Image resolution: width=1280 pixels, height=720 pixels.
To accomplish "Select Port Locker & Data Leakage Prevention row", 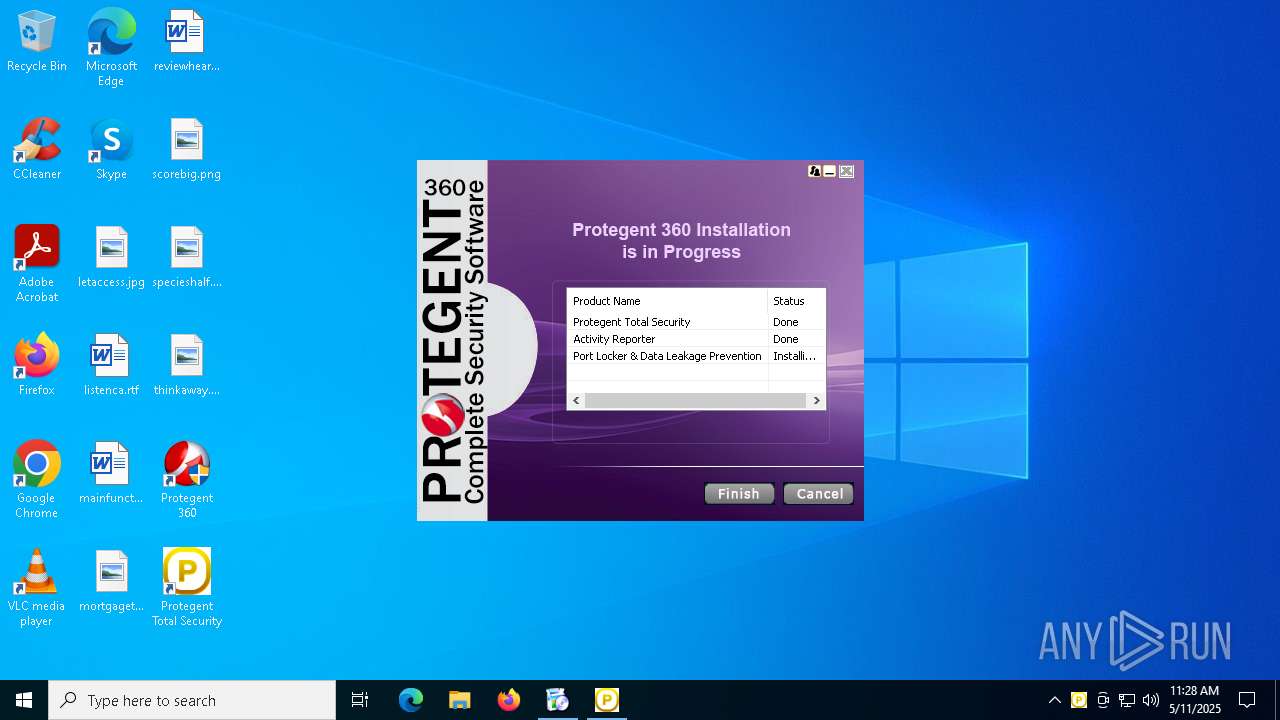I will point(696,356).
